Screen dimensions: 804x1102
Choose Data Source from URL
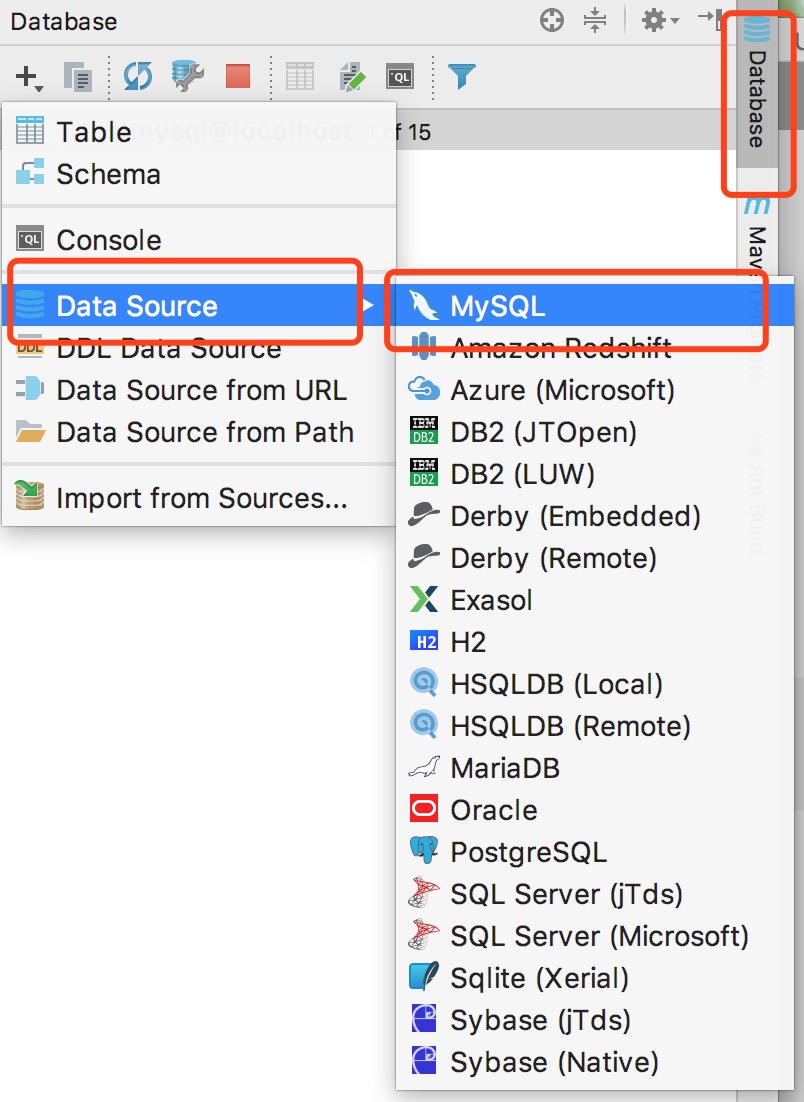(x=199, y=390)
